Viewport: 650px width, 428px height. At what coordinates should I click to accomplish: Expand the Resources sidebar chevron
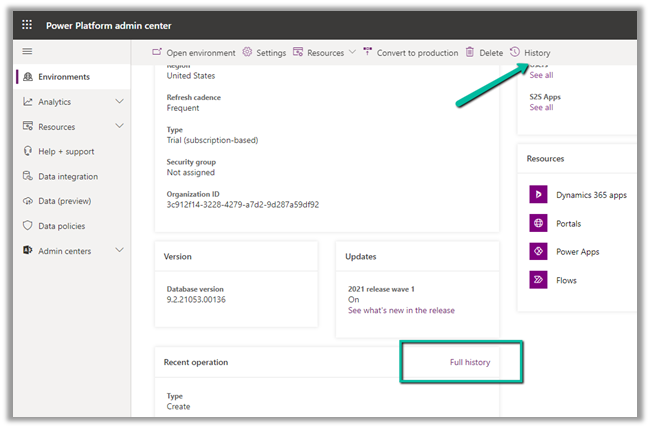120,126
